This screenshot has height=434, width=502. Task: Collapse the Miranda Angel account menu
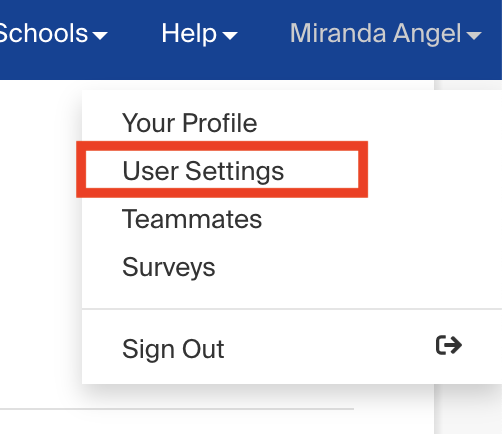click(386, 33)
